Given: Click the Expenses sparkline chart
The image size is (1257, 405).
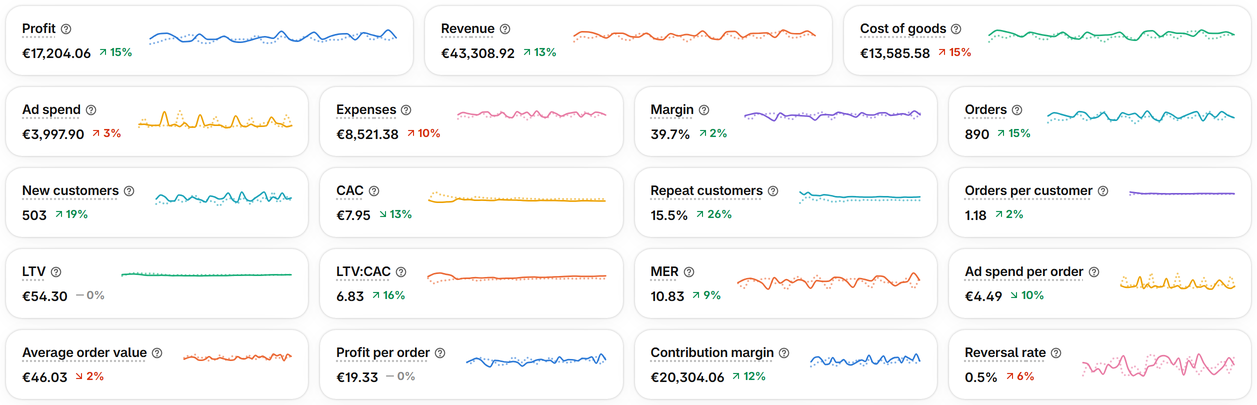Looking at the screenshot, I should [x=532, y=115].
